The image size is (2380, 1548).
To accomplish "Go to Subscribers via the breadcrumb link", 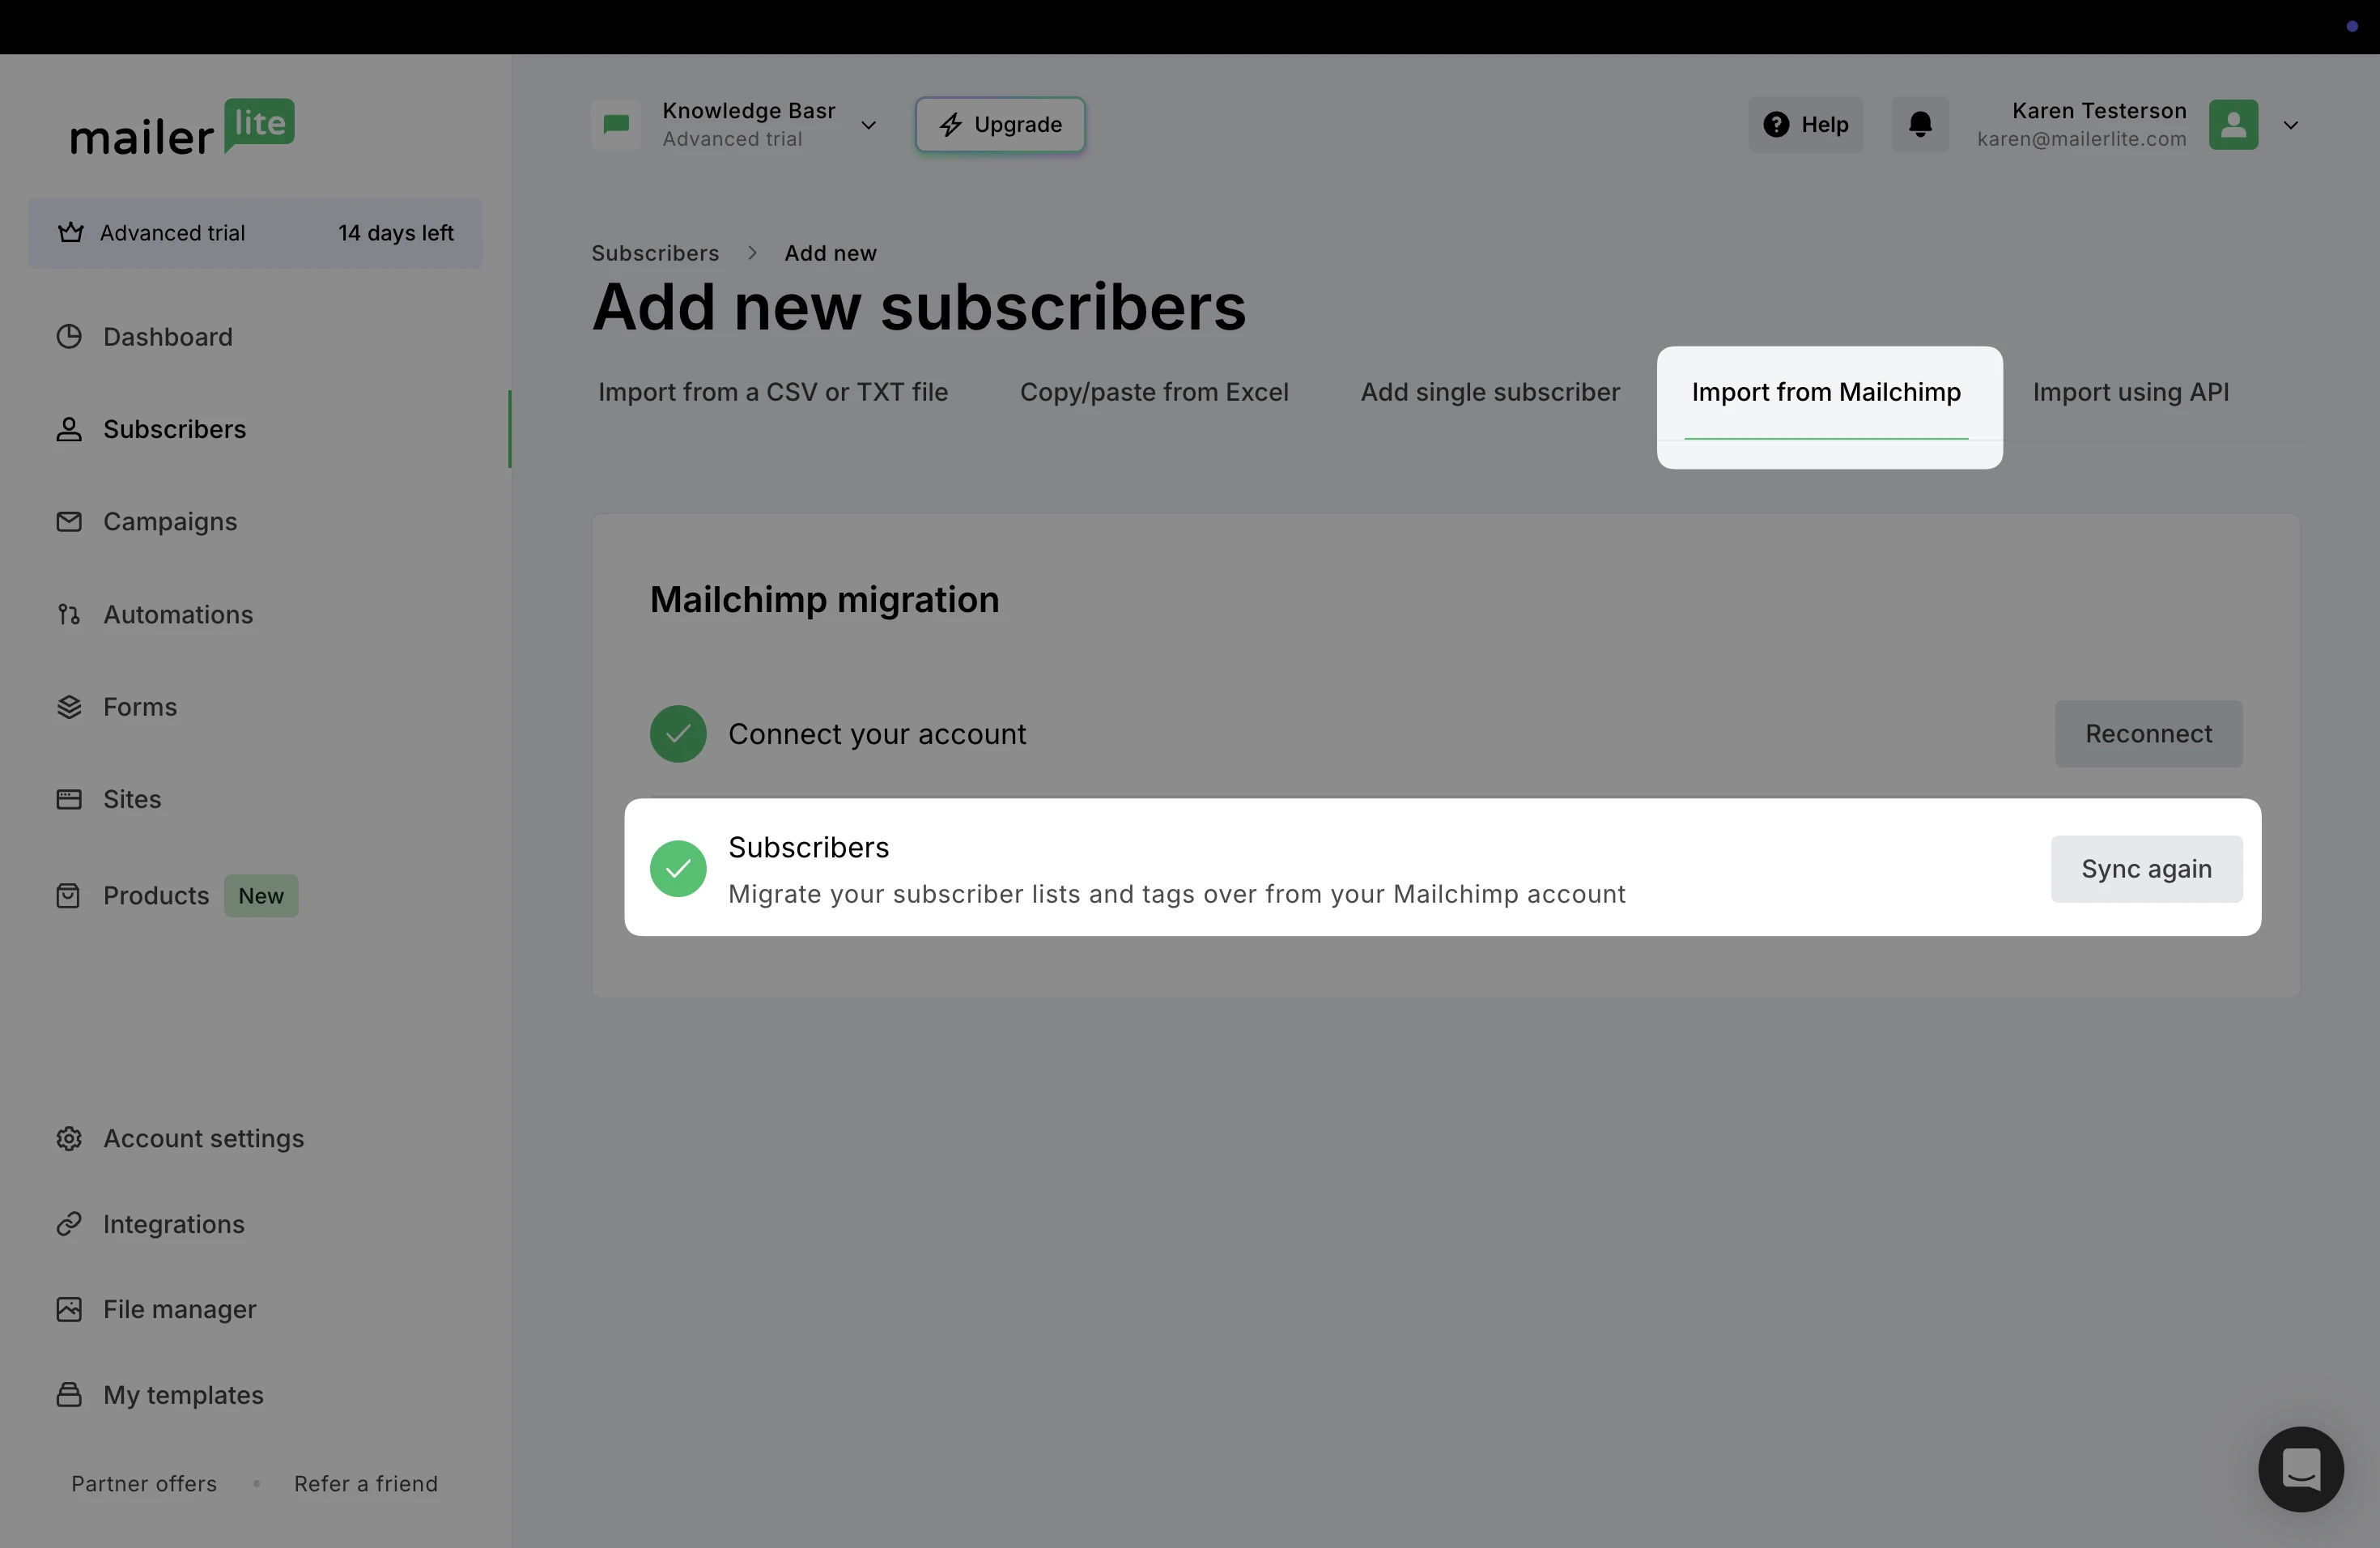I will coord(654,253).
